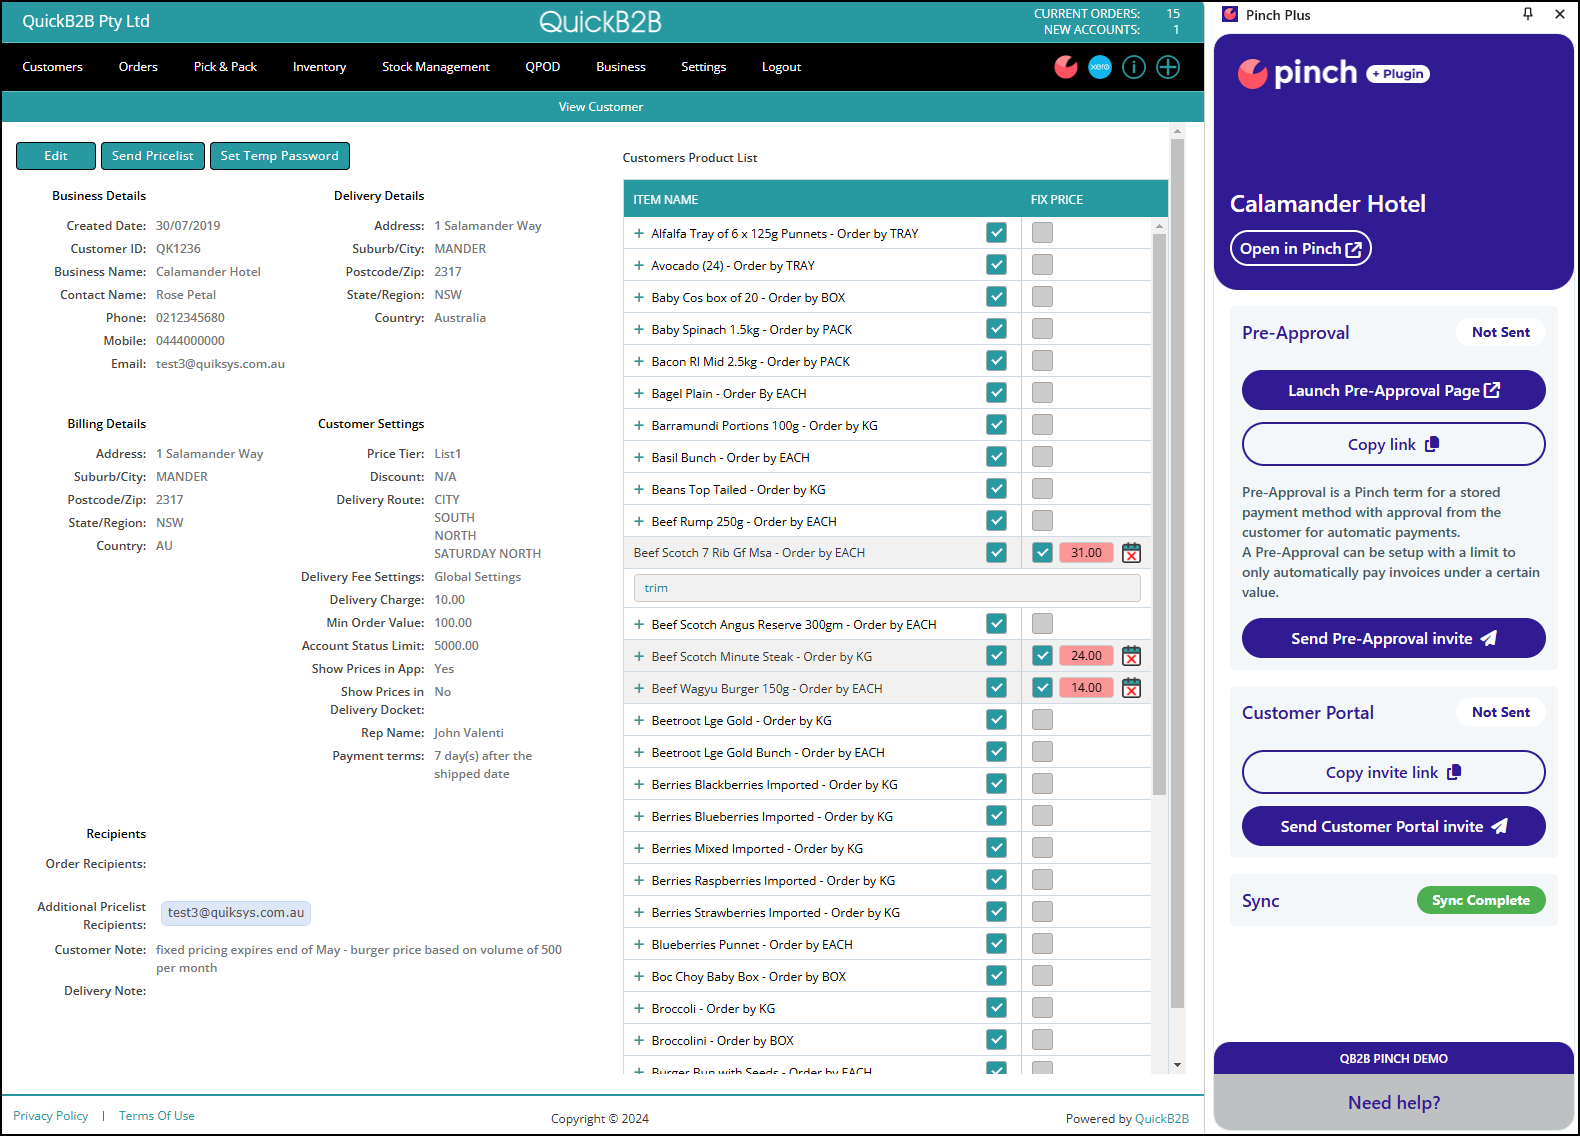The width and height of the screenshot is (1580, 1136).
Task: Click the Need help? link
Action: click(x=1394, y=1102)
